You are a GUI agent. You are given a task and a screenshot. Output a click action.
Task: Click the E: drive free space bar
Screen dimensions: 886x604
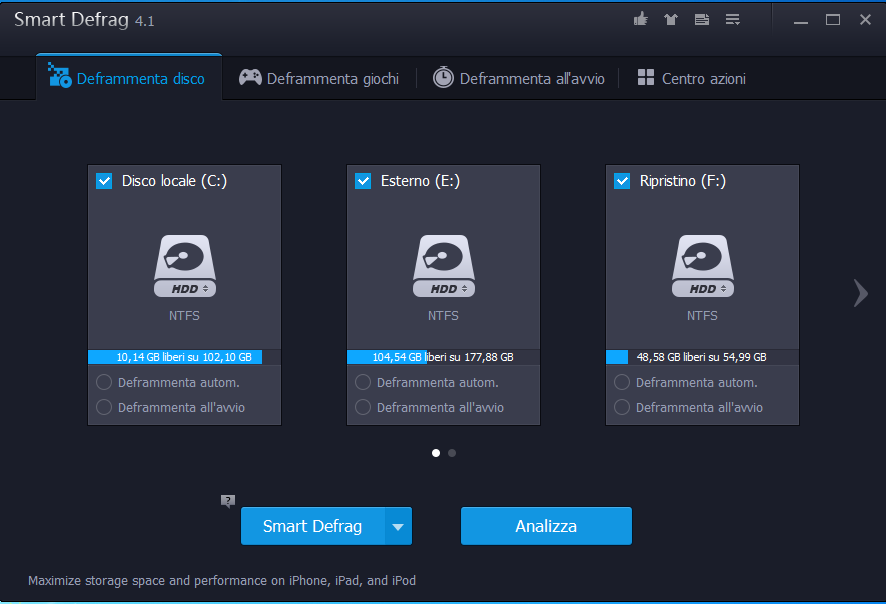(x=444, y=357)
